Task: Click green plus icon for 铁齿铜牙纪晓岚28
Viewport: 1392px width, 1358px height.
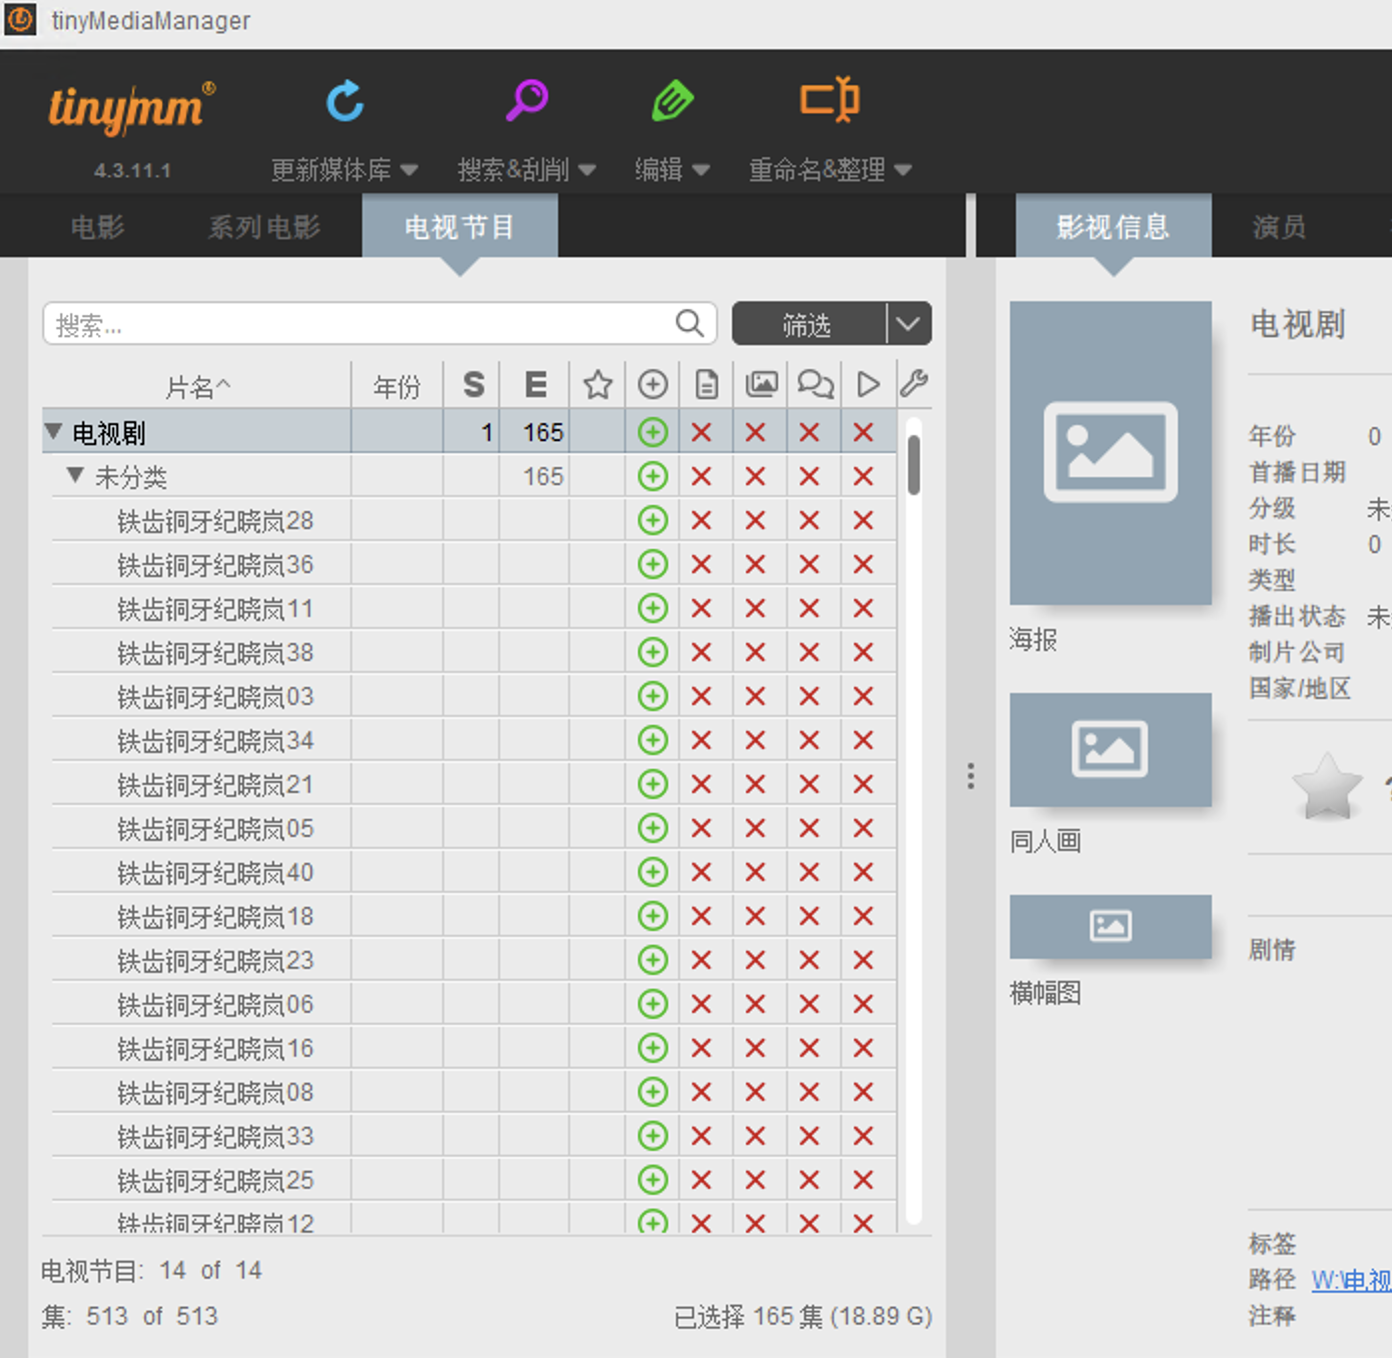Action: [x=653, y=521]
